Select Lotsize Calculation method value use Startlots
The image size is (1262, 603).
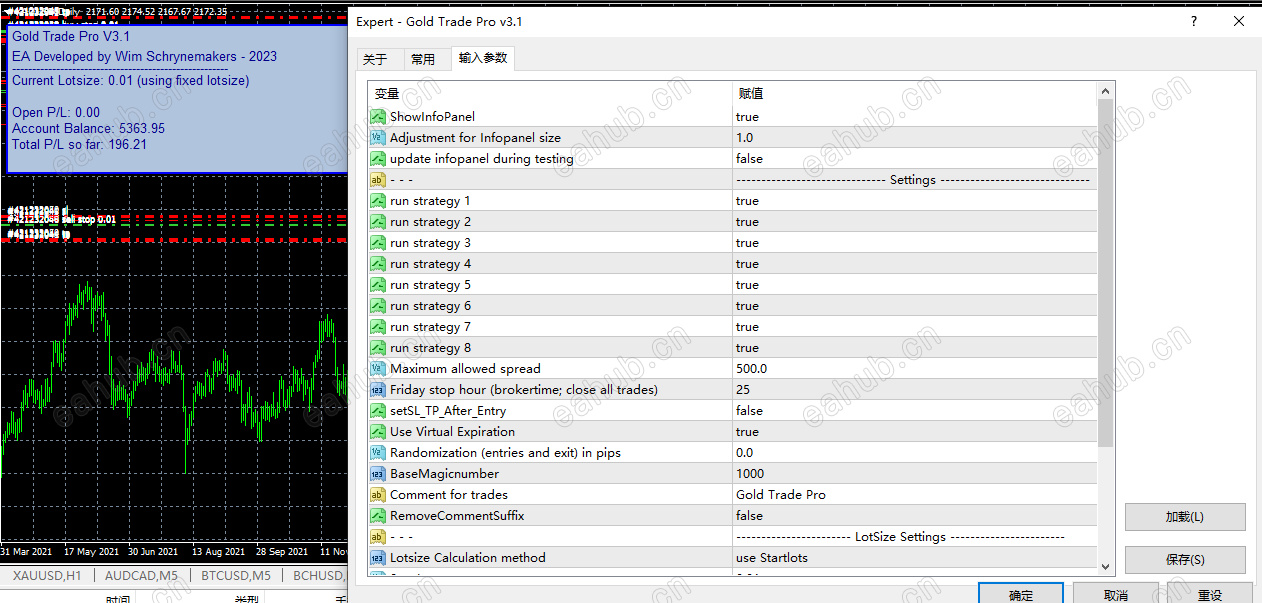772,558
